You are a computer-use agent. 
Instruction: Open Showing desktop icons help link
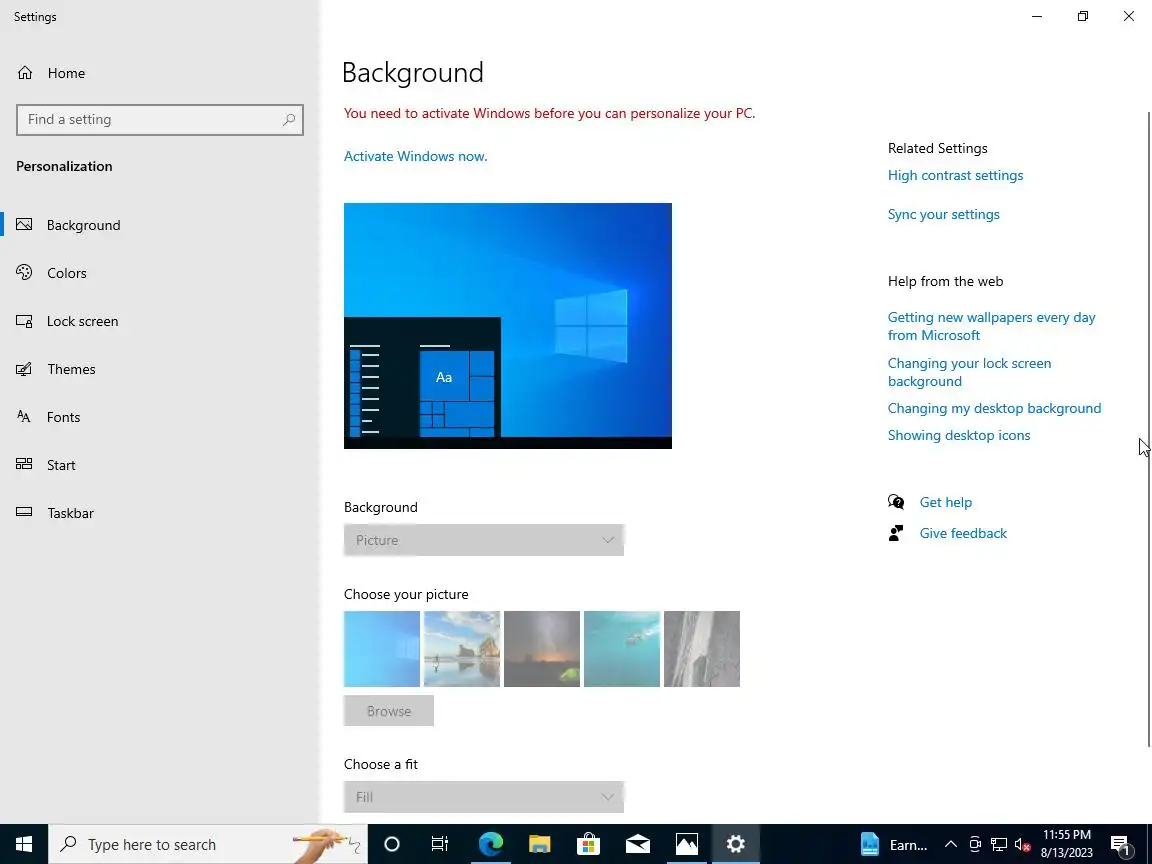(959, 435)
